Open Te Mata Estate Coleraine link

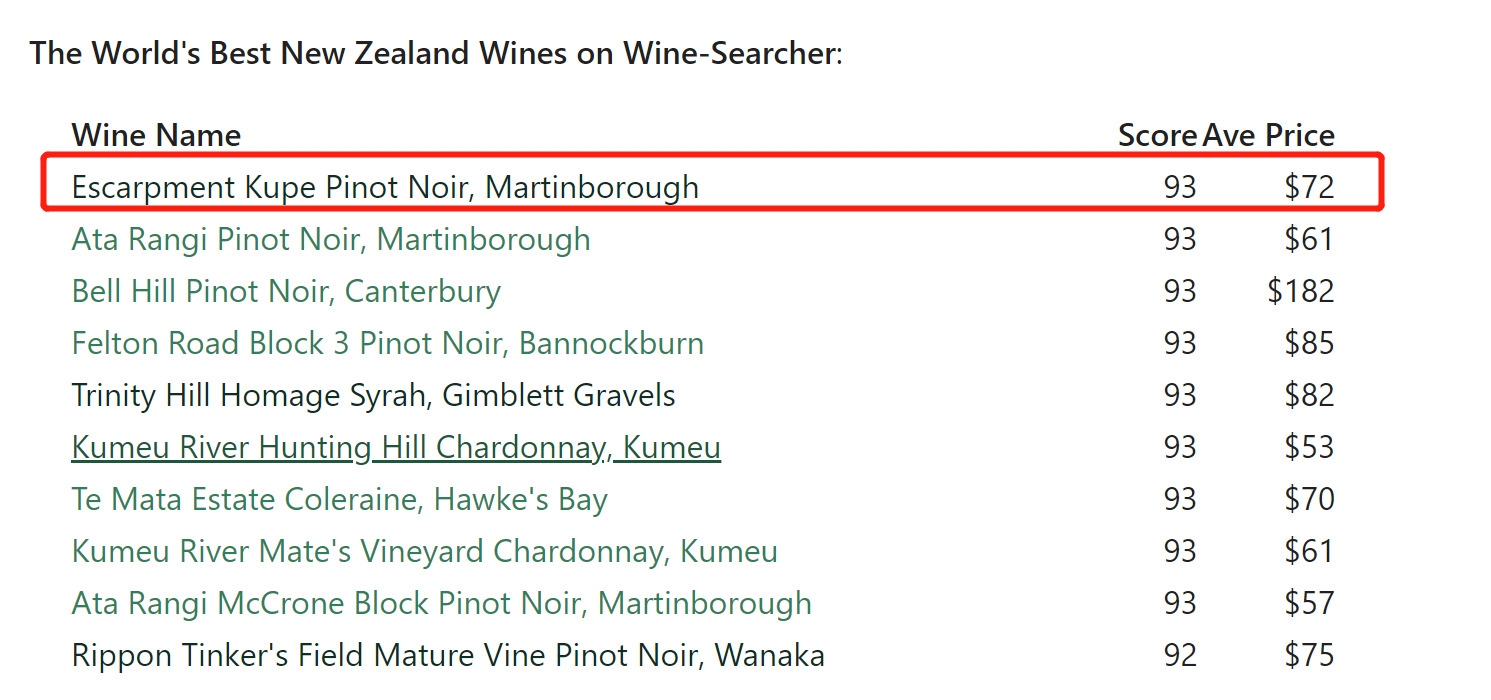coord(339,499)
